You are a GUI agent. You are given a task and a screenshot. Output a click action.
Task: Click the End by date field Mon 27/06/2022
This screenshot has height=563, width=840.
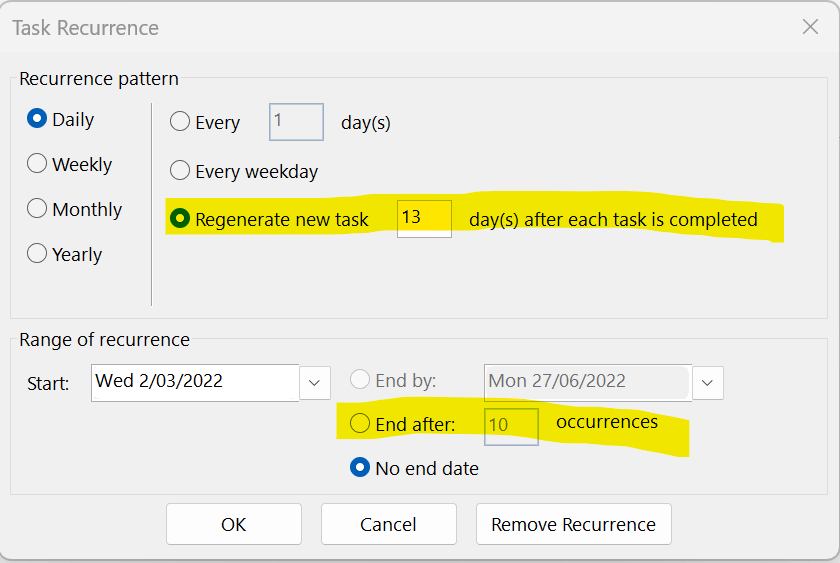588,382
